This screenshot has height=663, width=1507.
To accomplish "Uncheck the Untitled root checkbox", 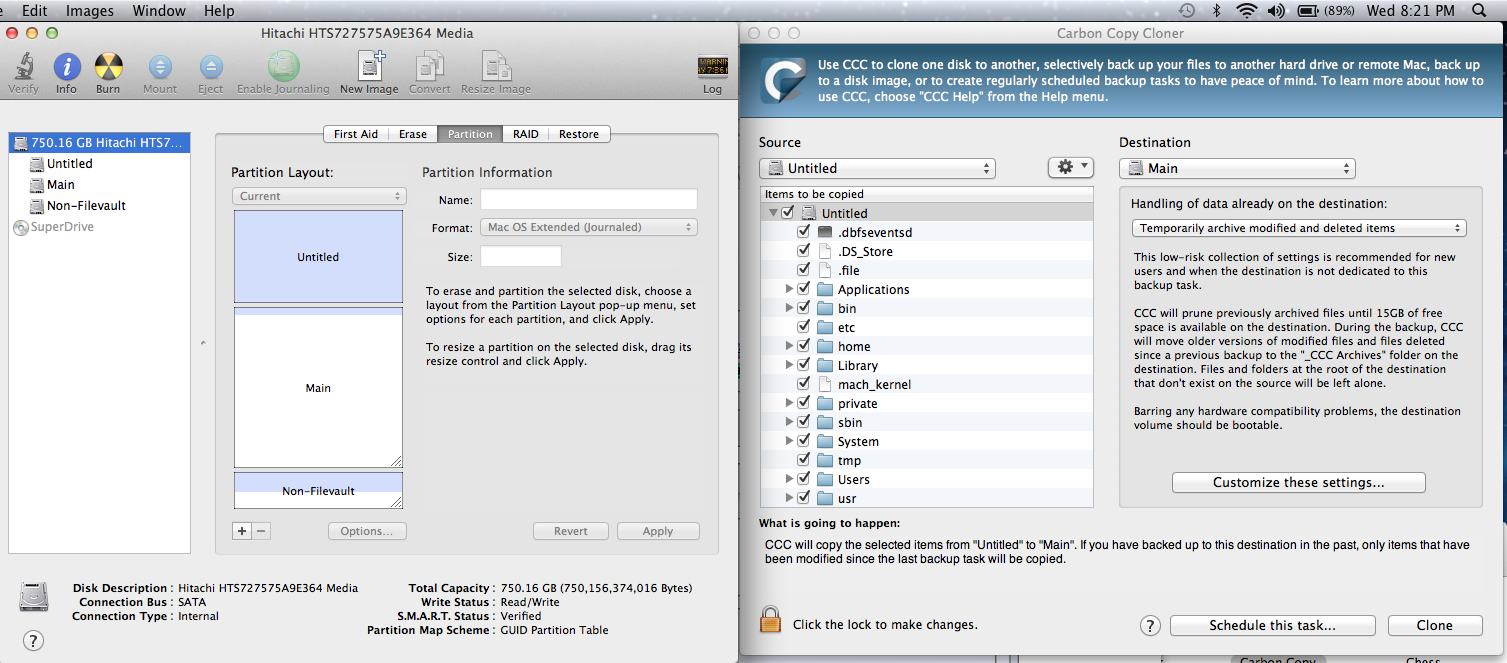I will [788, 213].
